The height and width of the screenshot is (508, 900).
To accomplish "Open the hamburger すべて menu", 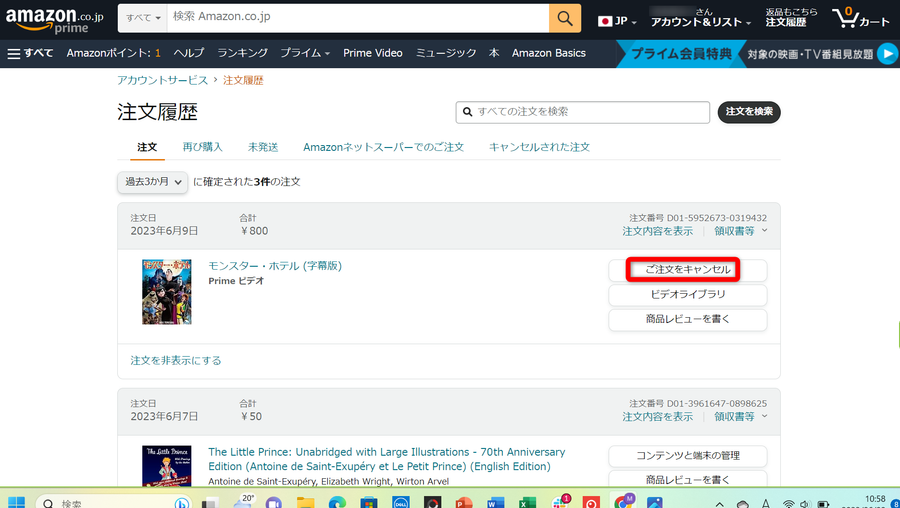I will [x=30, y=53].
